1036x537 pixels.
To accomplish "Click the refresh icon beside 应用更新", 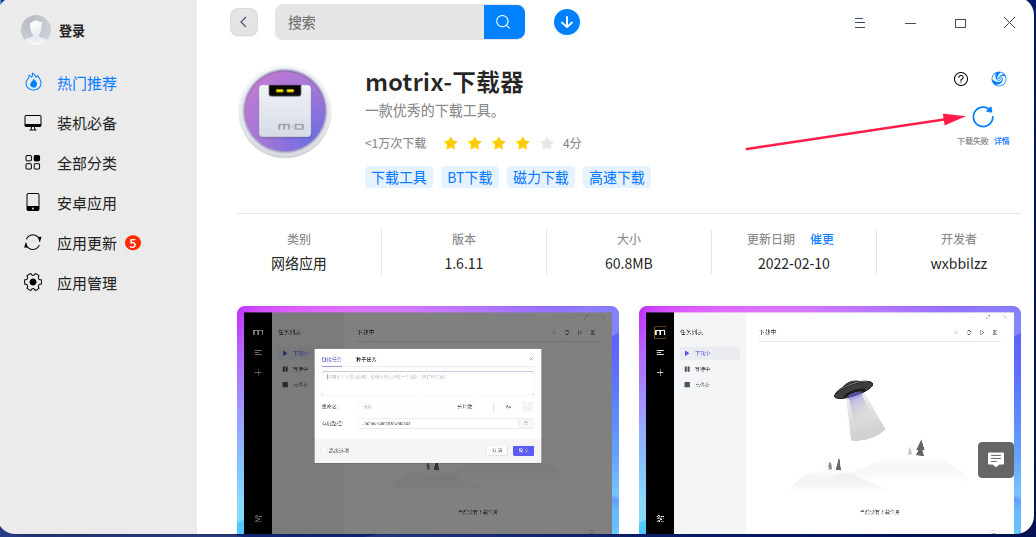I will pyautogui.click(x=33, y=242).
